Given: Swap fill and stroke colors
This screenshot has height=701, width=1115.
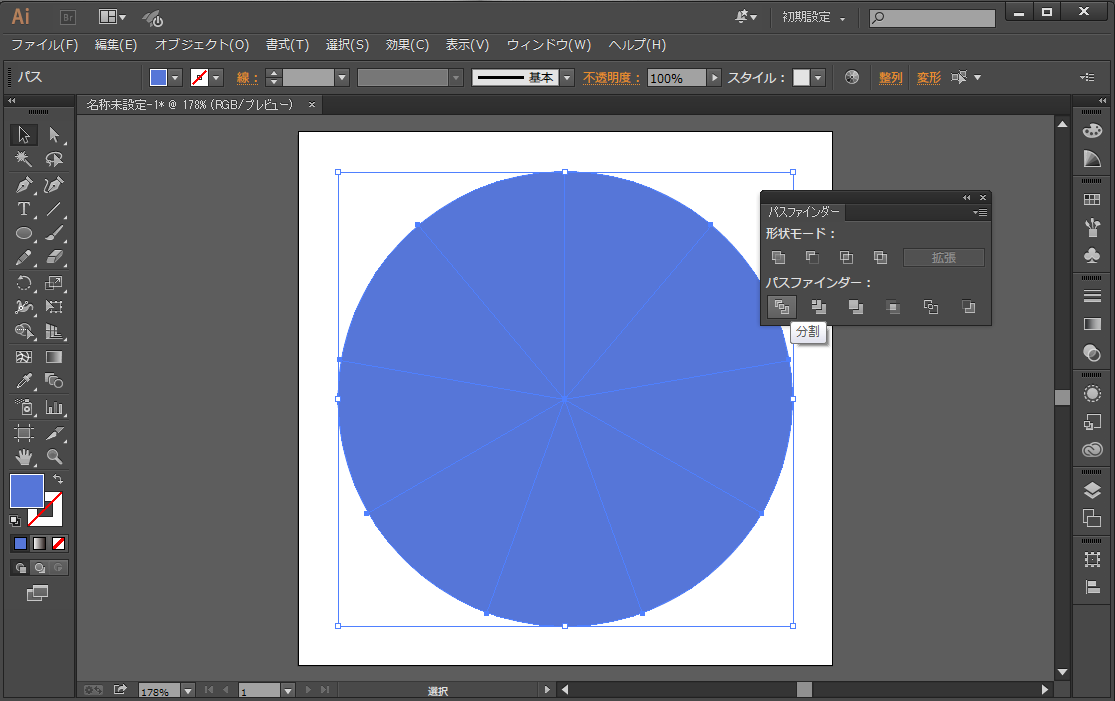Looking at the screenshot, I should (x=58, y=480).
